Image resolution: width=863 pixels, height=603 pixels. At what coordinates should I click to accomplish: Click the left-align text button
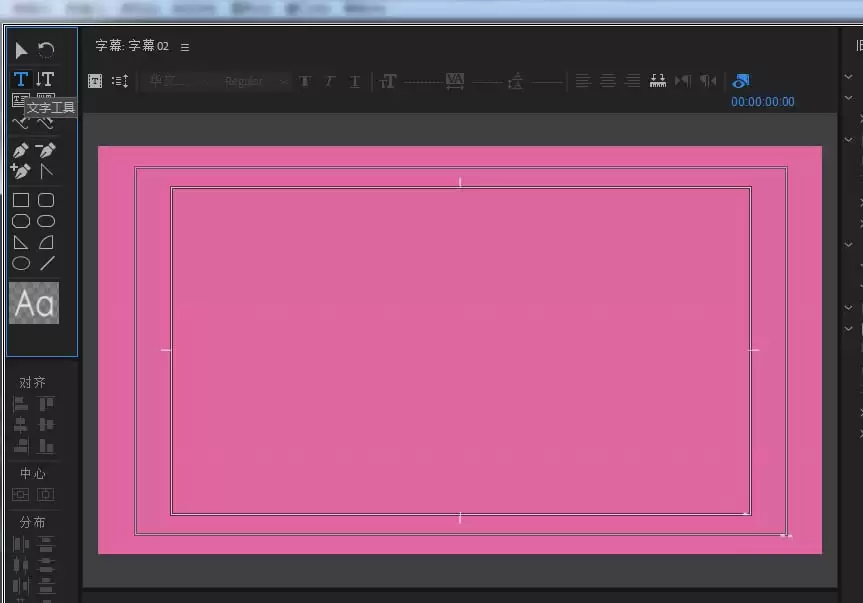tap(583, 81)
